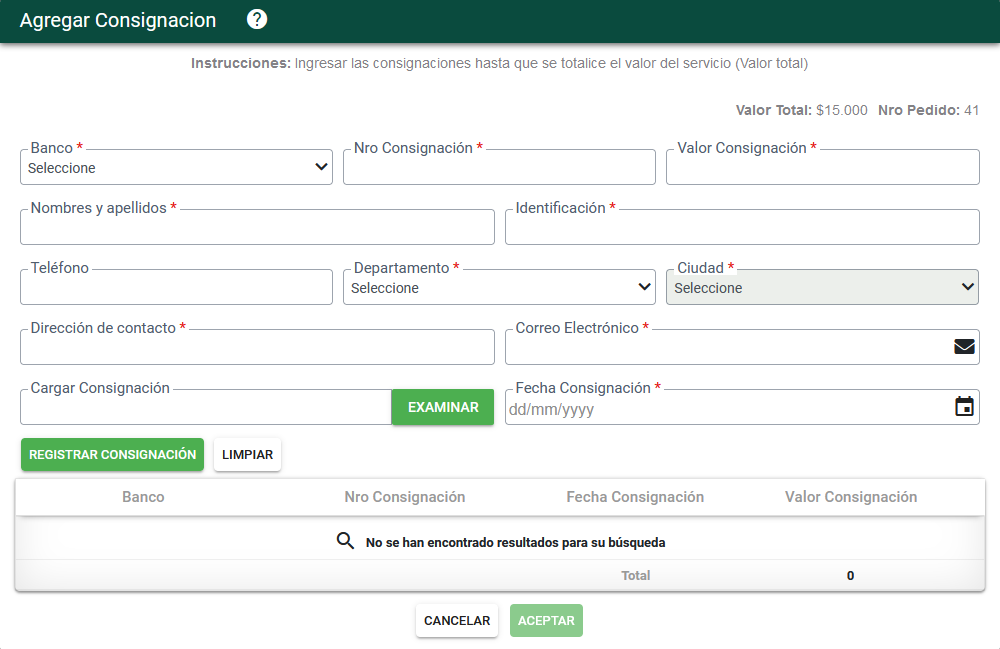Click the search magnifier icon in results table
This screenshot has height=649, width=1000.
pyautogui.click(x=345, y=541)
